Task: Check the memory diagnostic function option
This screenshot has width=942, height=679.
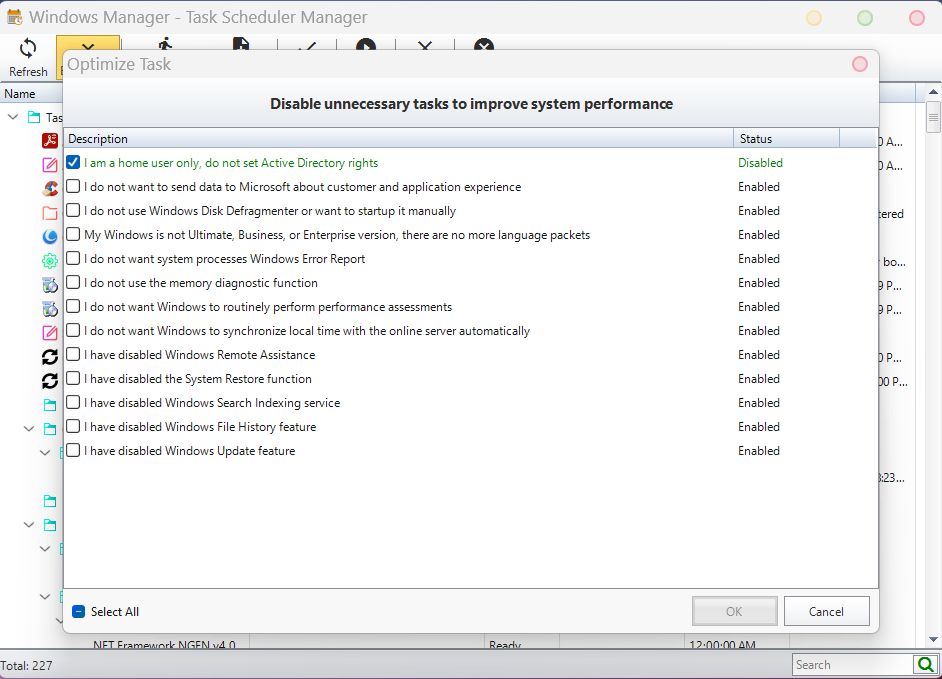Action: point(73,282)
